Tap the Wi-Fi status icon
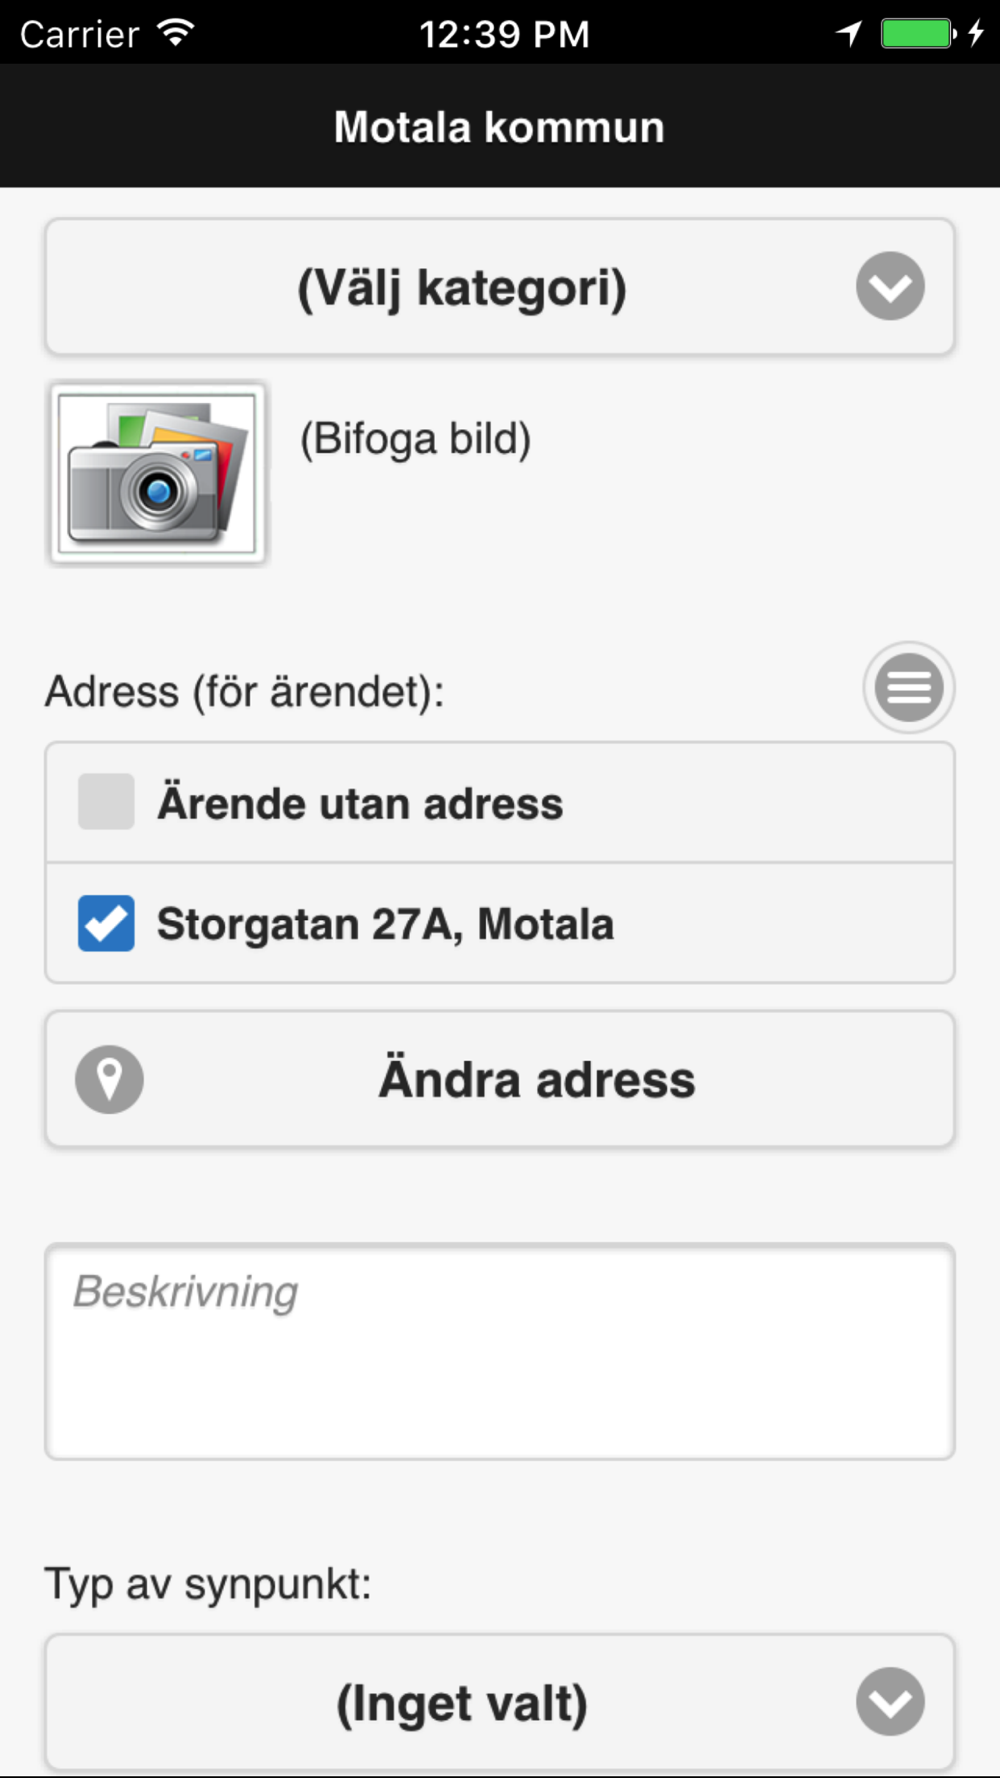 [176, 33]
